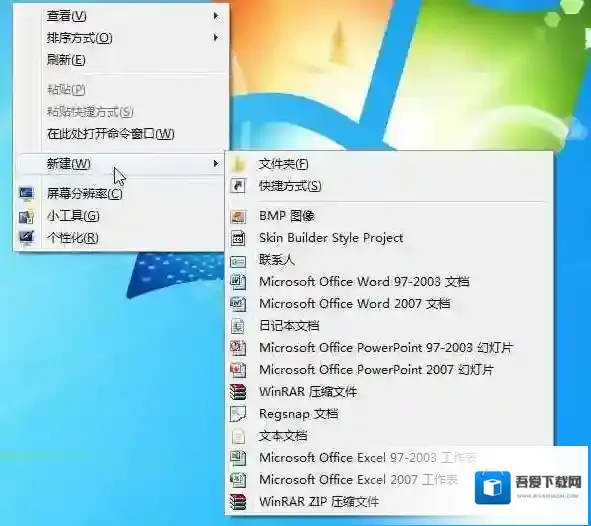The height and width of the screenshot is (526, 591).
Task: Create a new Regsnap 文档
Action: click(x=389, y=414)
